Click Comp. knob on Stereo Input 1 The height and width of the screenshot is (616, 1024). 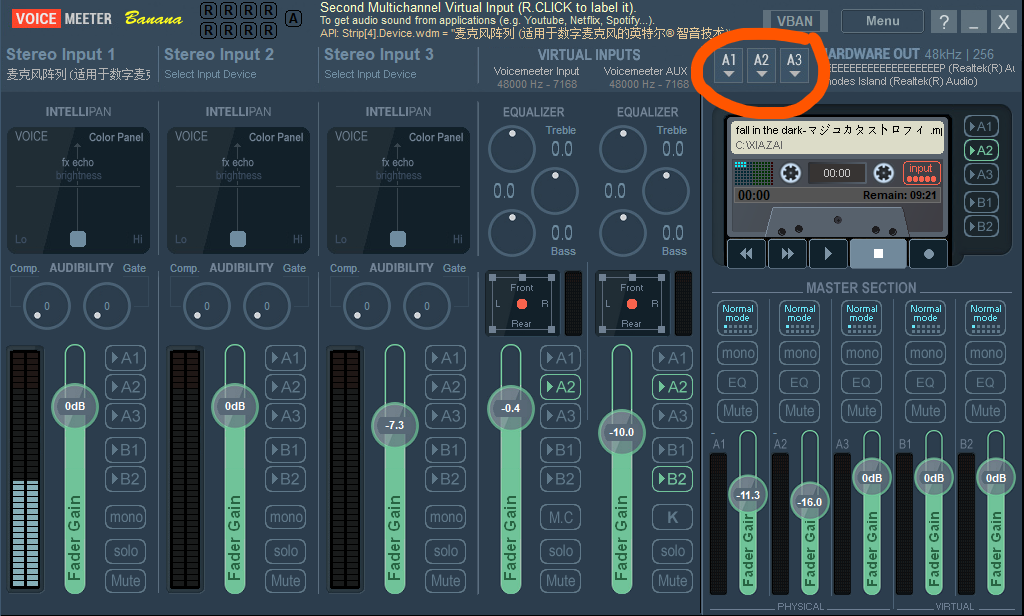(46, 306)
